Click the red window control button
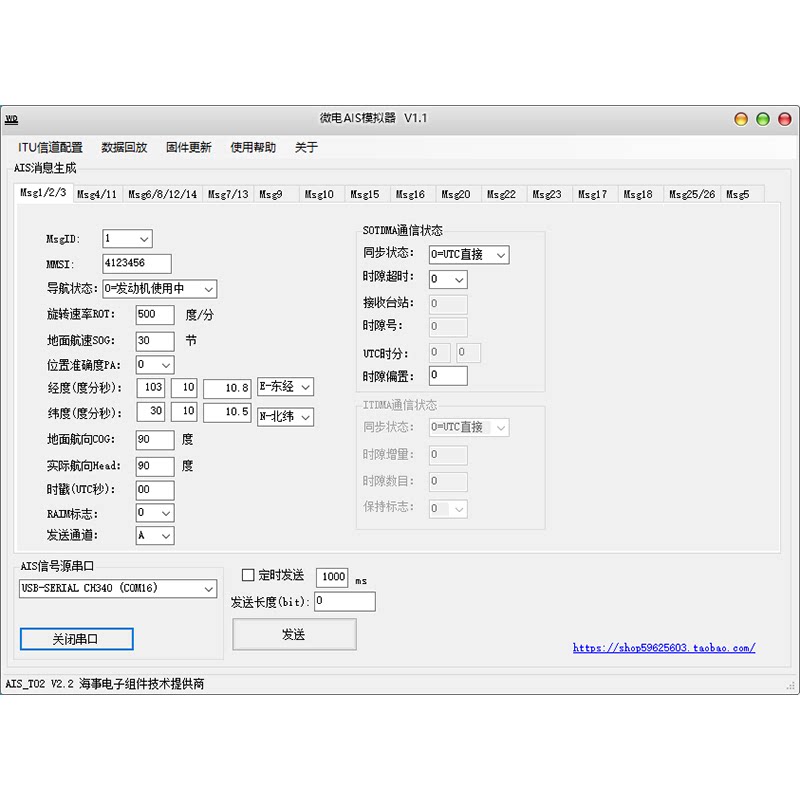 (x=741, y=119)
